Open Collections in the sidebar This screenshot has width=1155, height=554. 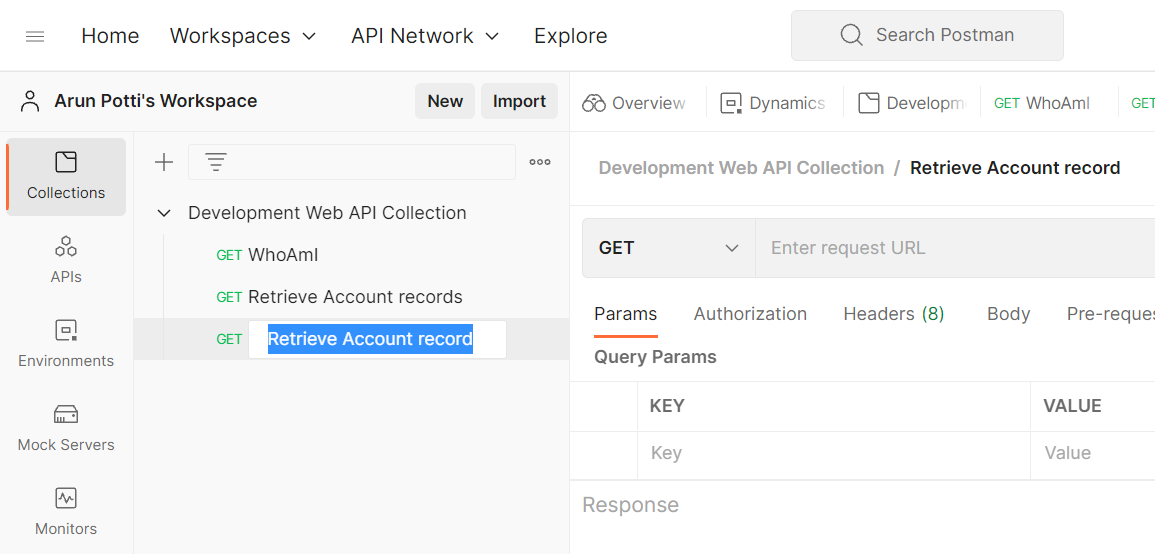tap(66, 176)
